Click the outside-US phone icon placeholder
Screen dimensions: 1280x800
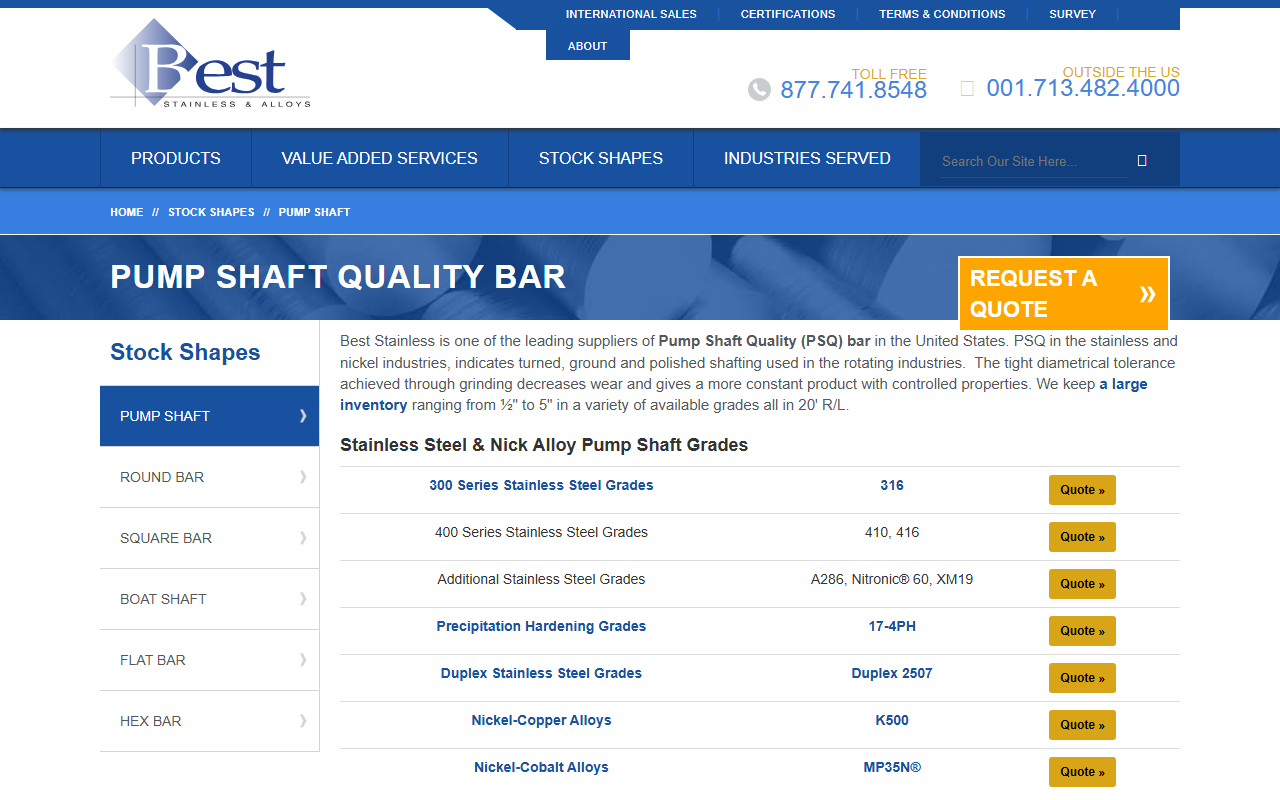tap(967, 88)
